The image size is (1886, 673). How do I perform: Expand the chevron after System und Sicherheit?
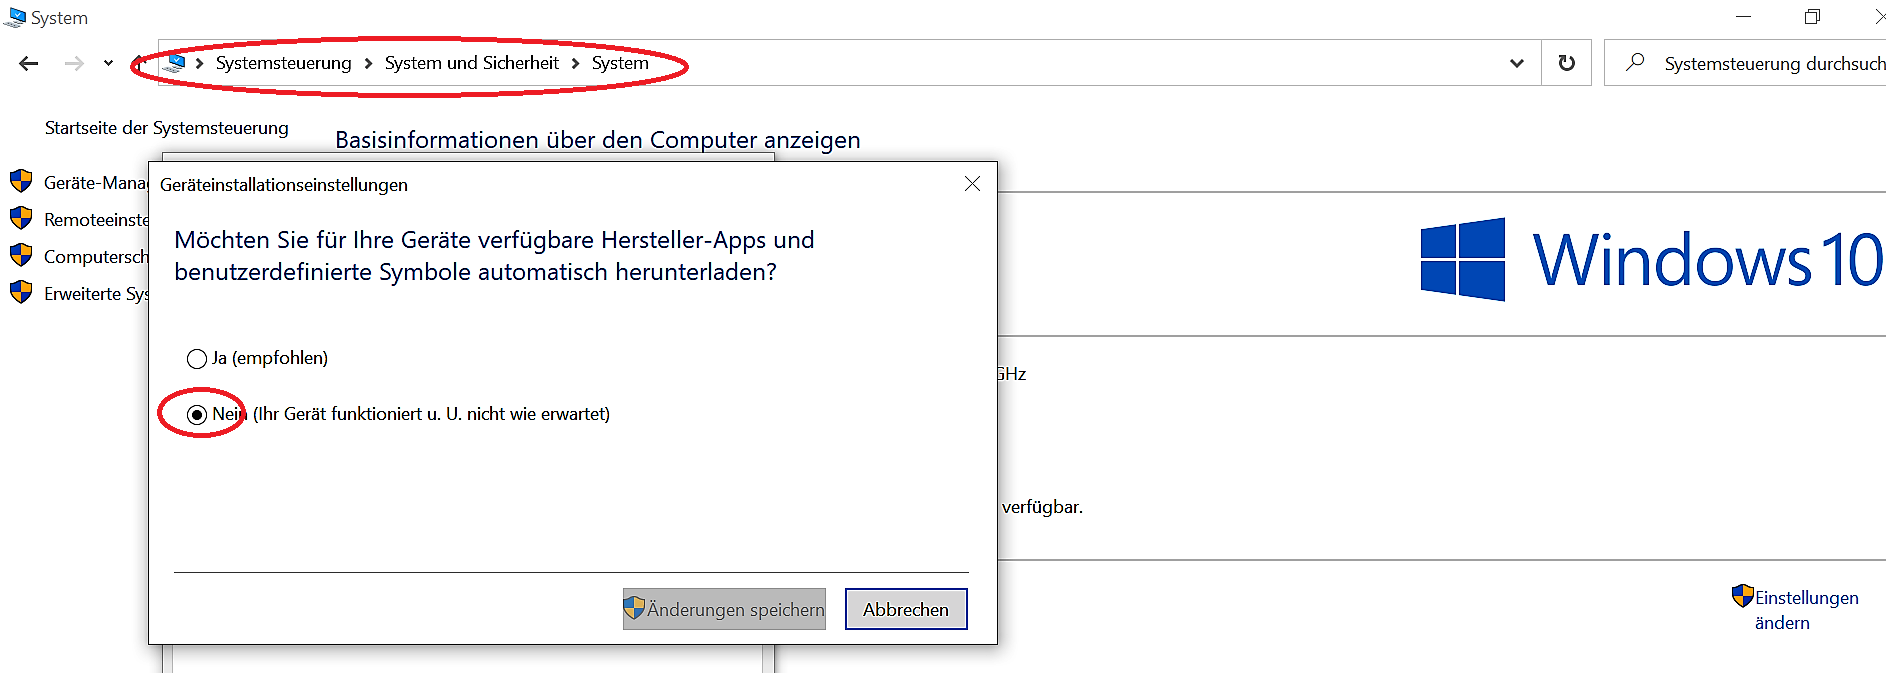tap(575, 63)
